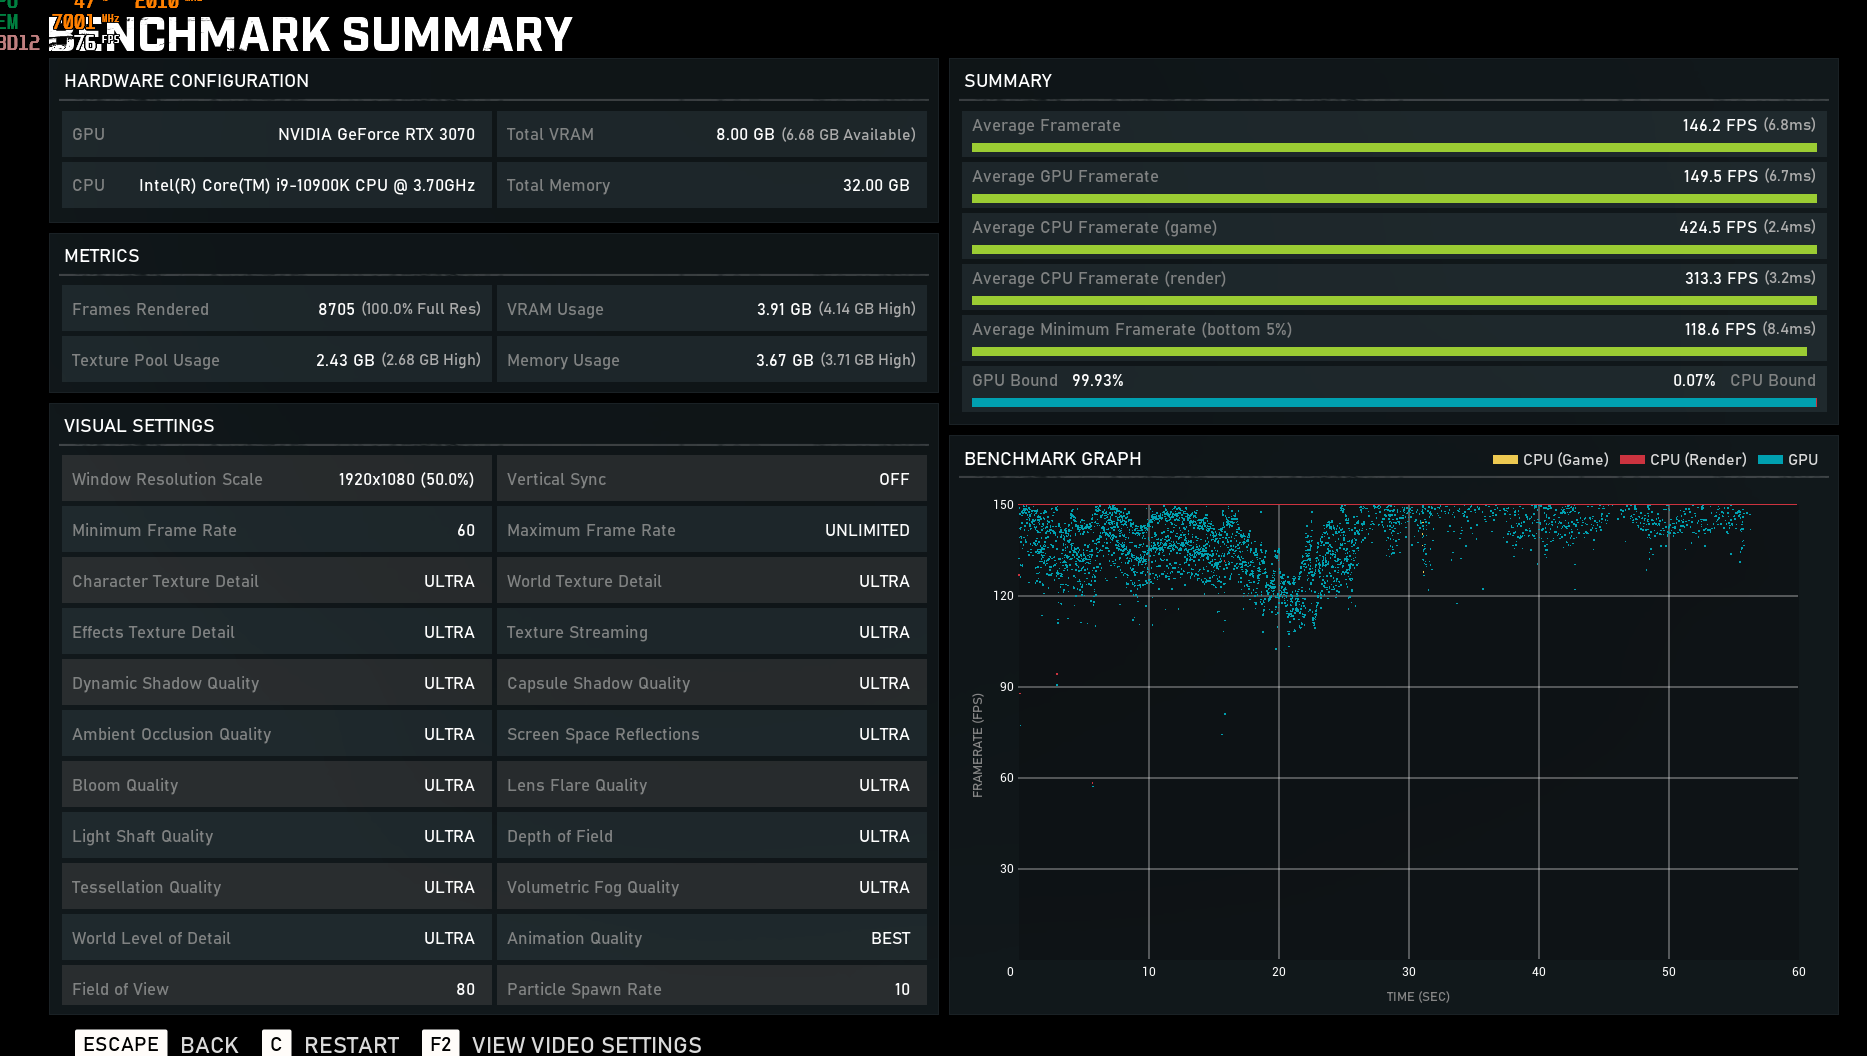Viewport: 1867px width, 1056px height.
Task: Select the Lens Flare Quality row
Action: (712, 785)
